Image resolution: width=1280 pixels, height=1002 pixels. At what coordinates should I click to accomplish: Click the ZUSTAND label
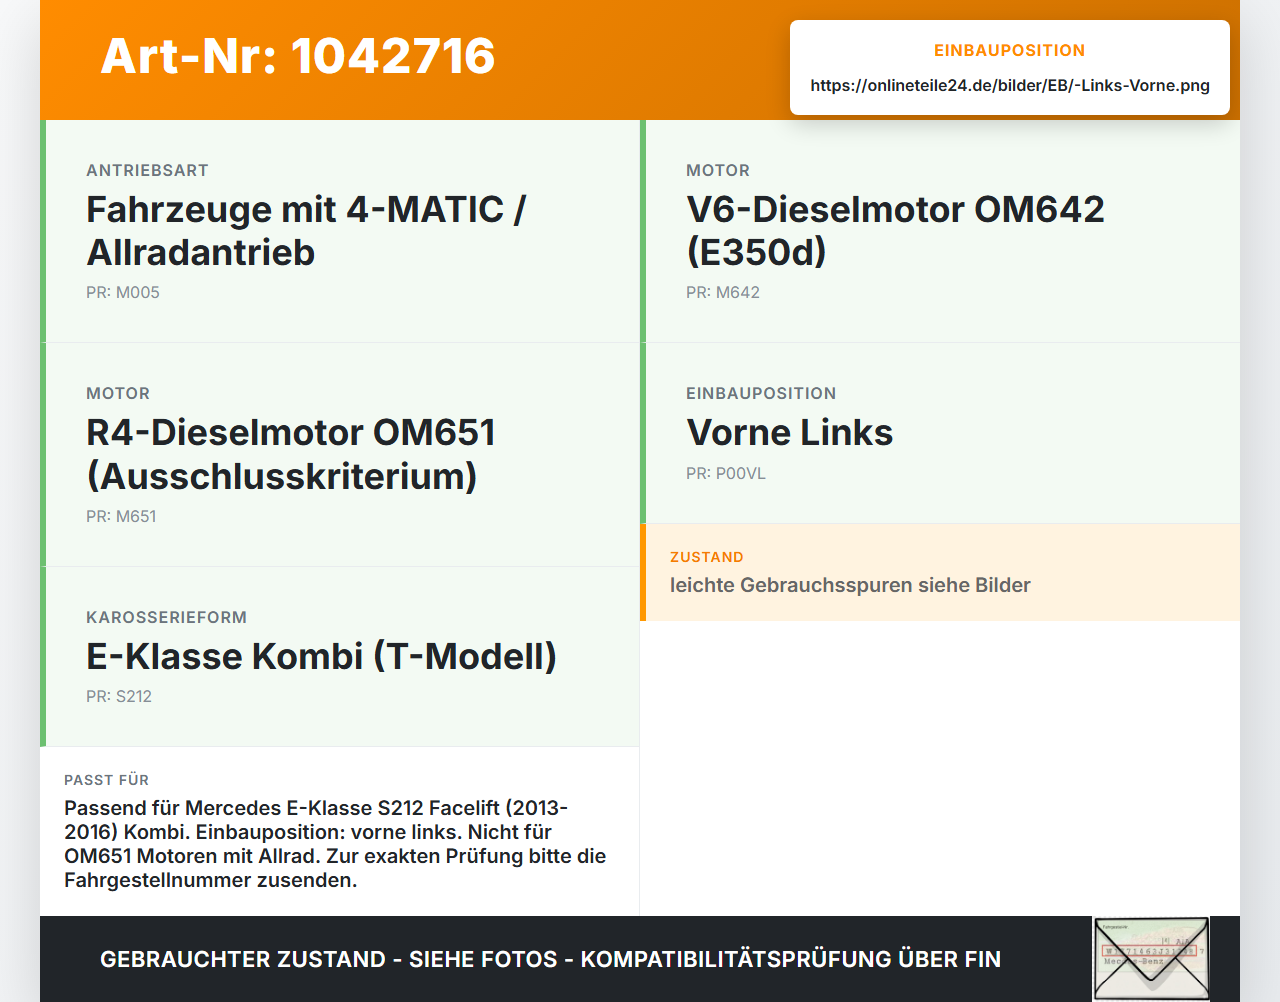tap(707, 557)
